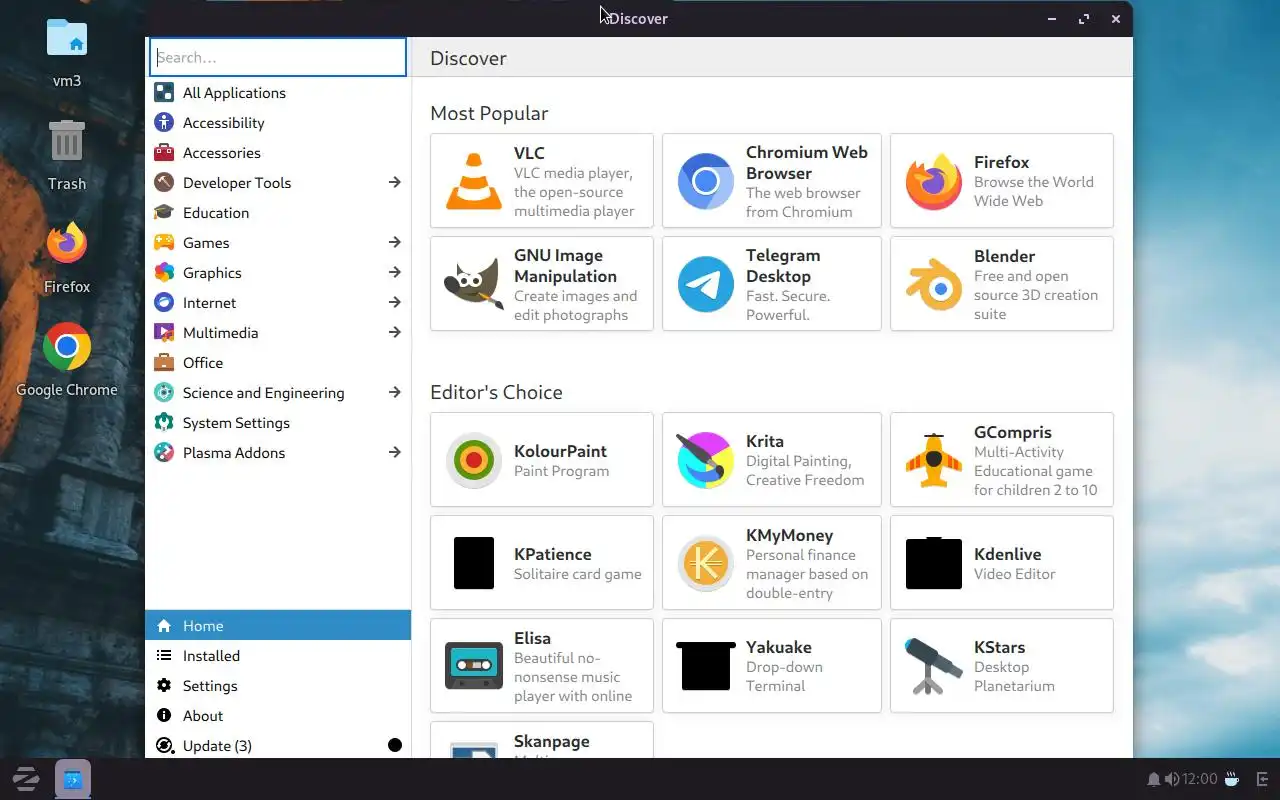Click the About info icon

pos(164,716)
